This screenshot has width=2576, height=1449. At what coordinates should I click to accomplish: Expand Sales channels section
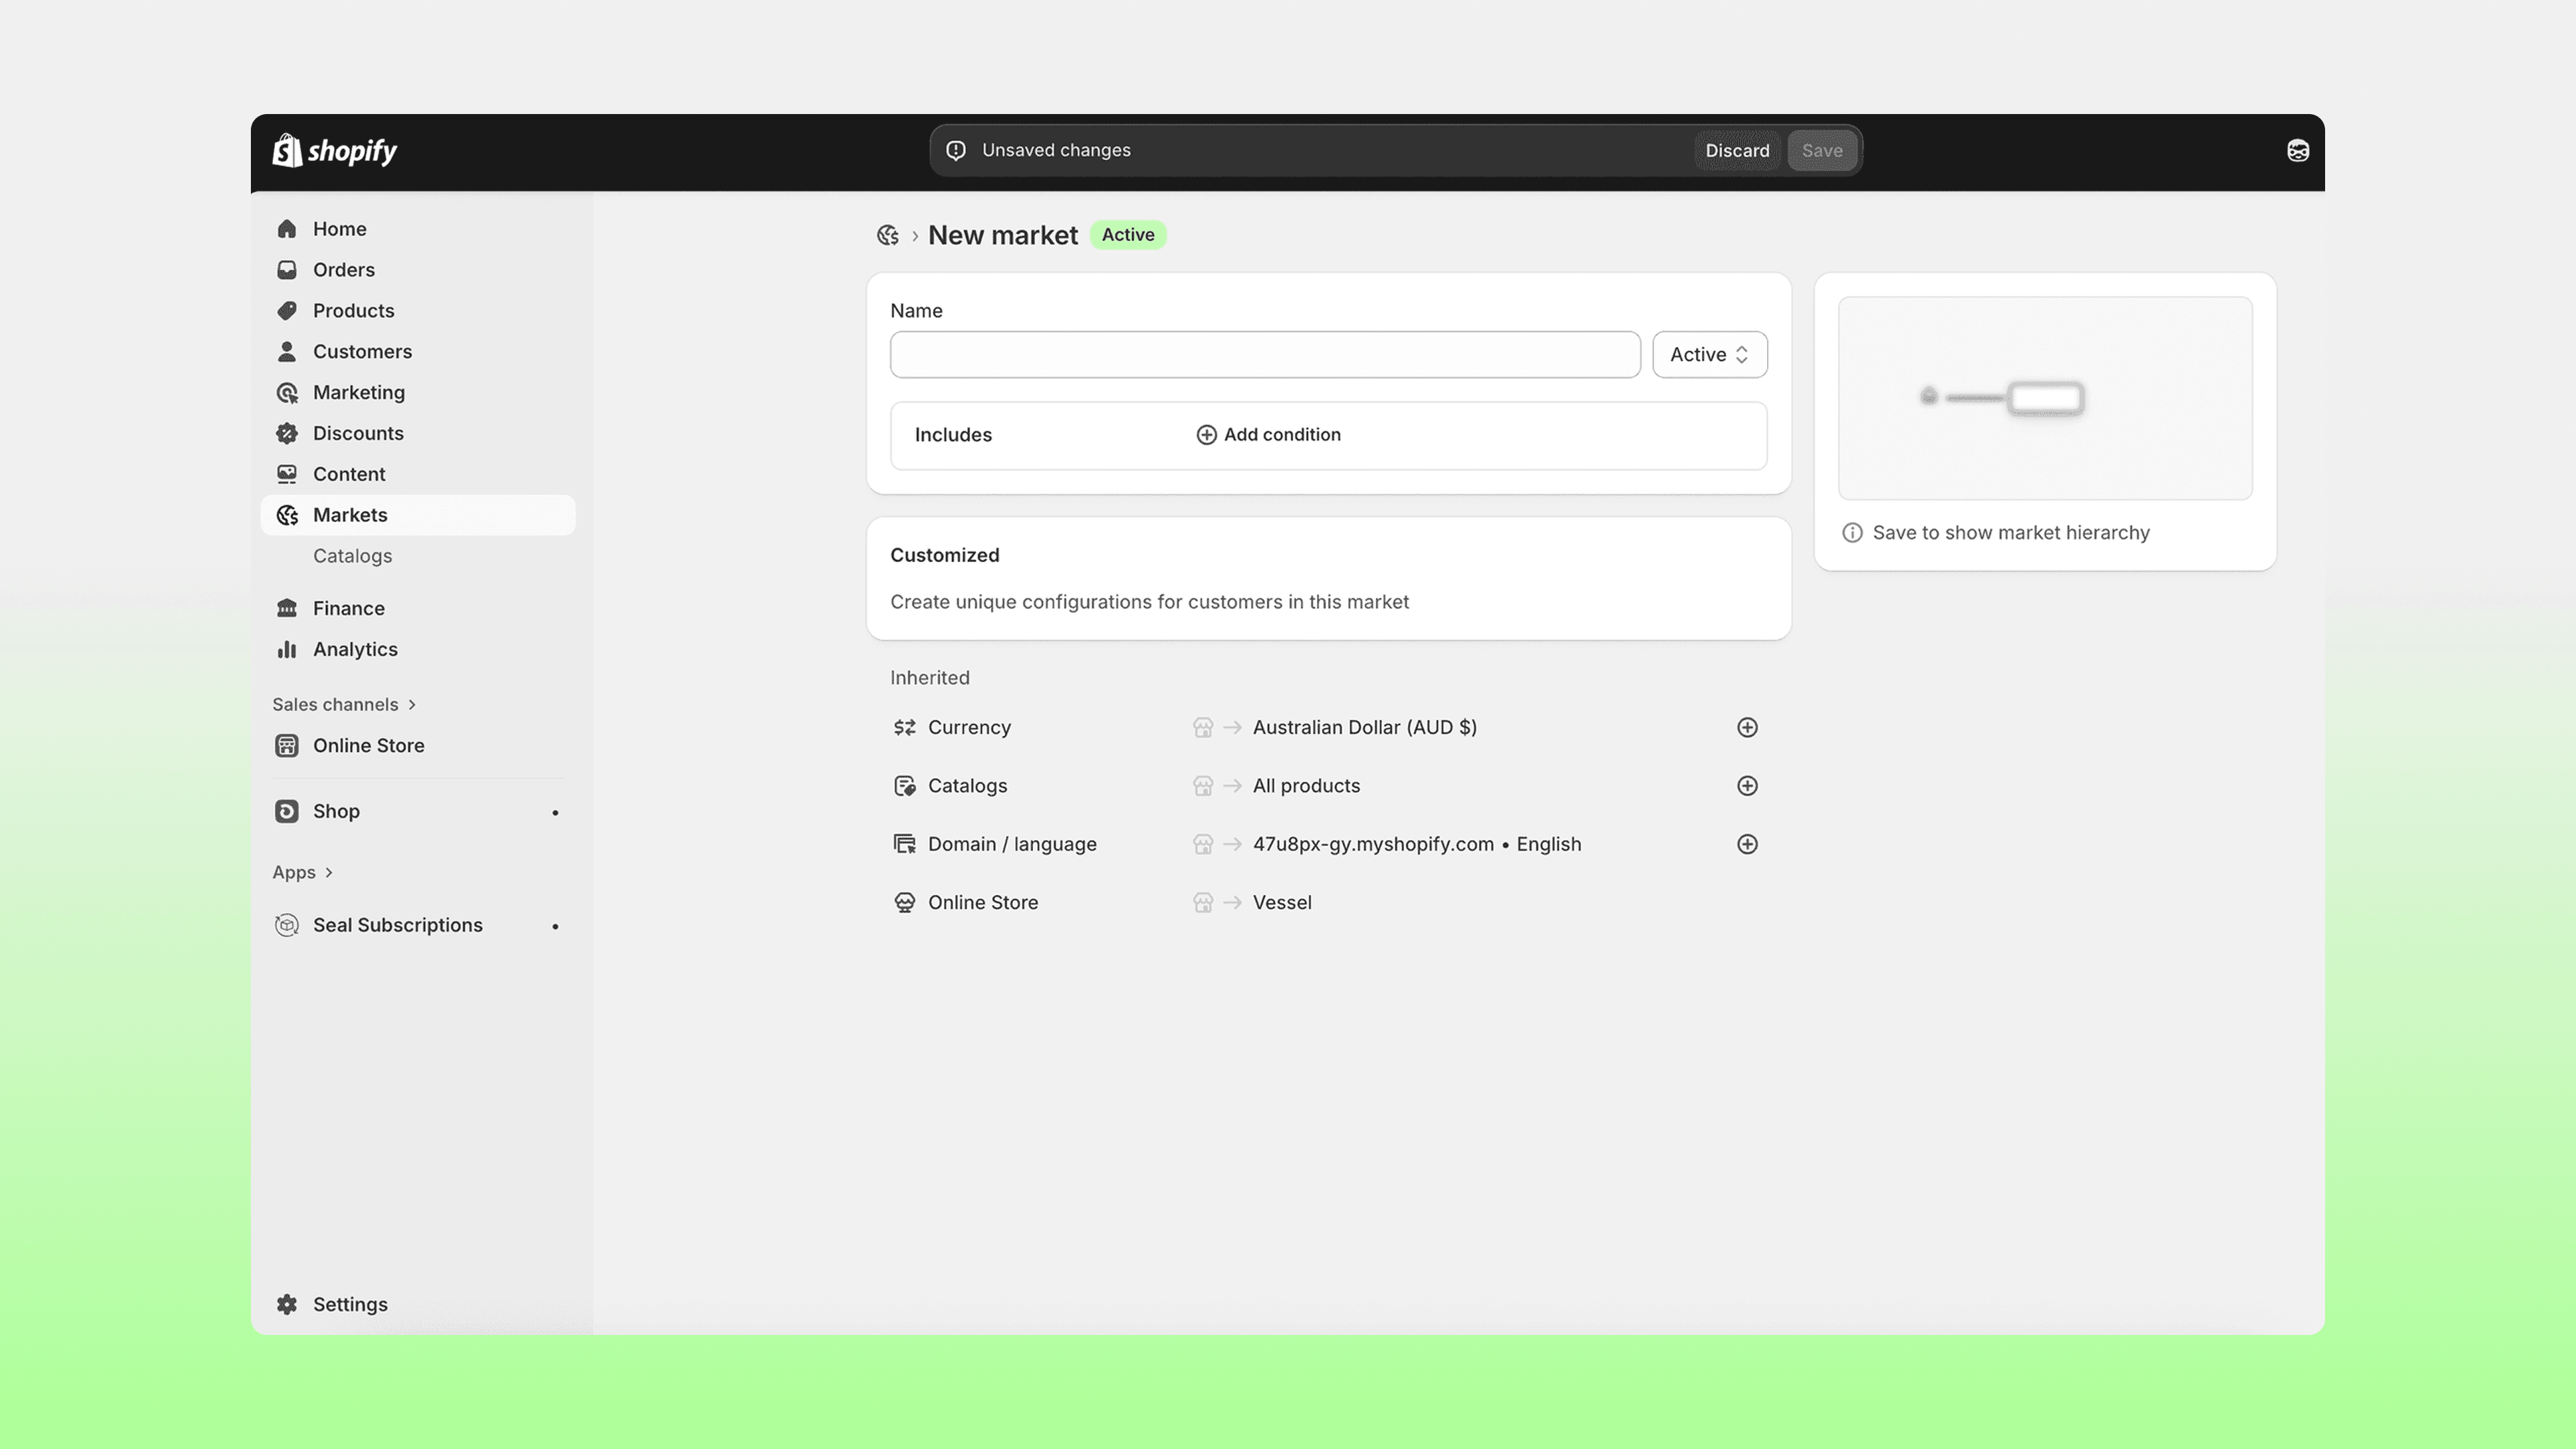(x=344, y=705)
